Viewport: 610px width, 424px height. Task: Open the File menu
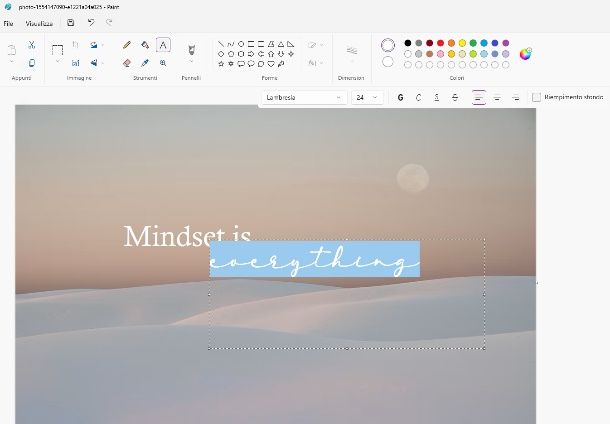pos(8,23)
